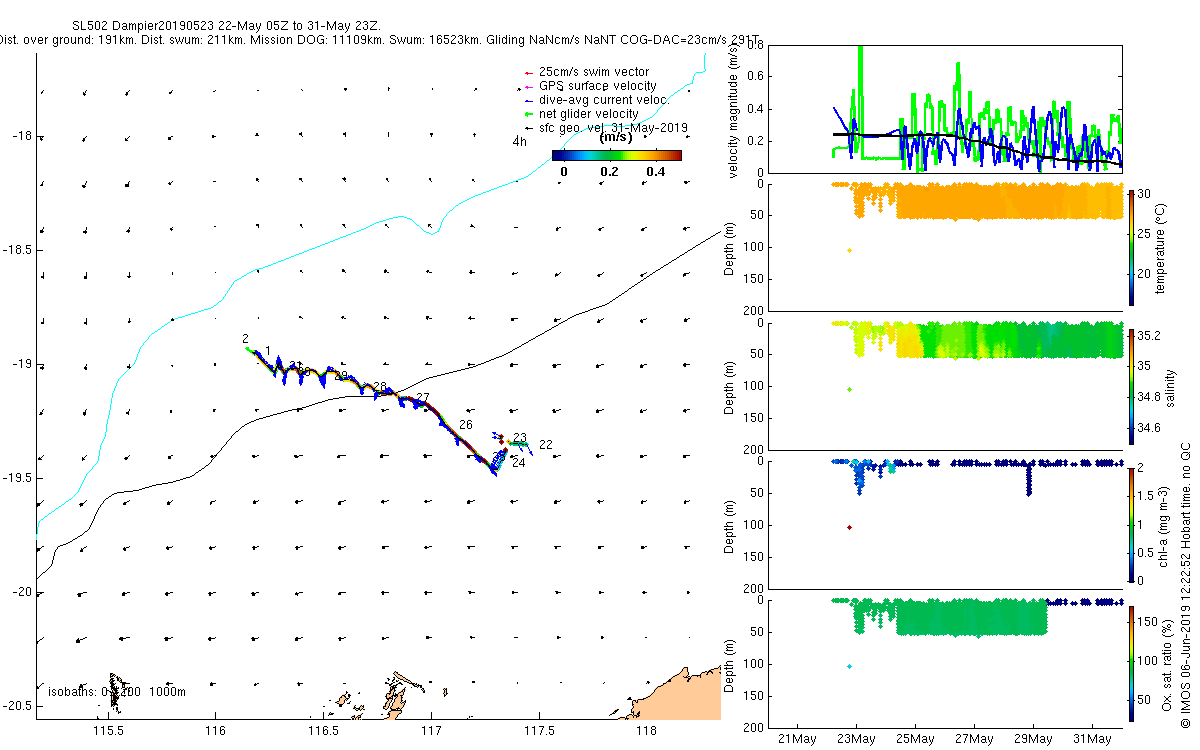Viewport: 1200px width, 750px height.
Task: Click legend entry 'net glider velocity'
Action: pos(589,114)
